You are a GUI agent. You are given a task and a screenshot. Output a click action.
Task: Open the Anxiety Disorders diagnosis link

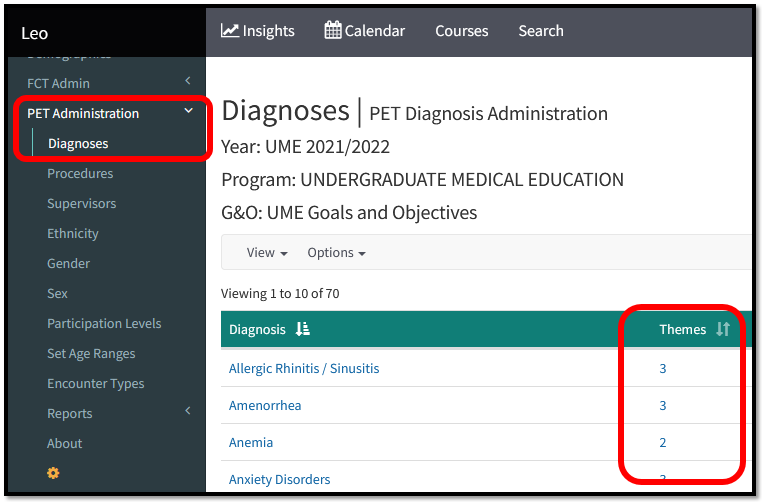pos(279,479)
